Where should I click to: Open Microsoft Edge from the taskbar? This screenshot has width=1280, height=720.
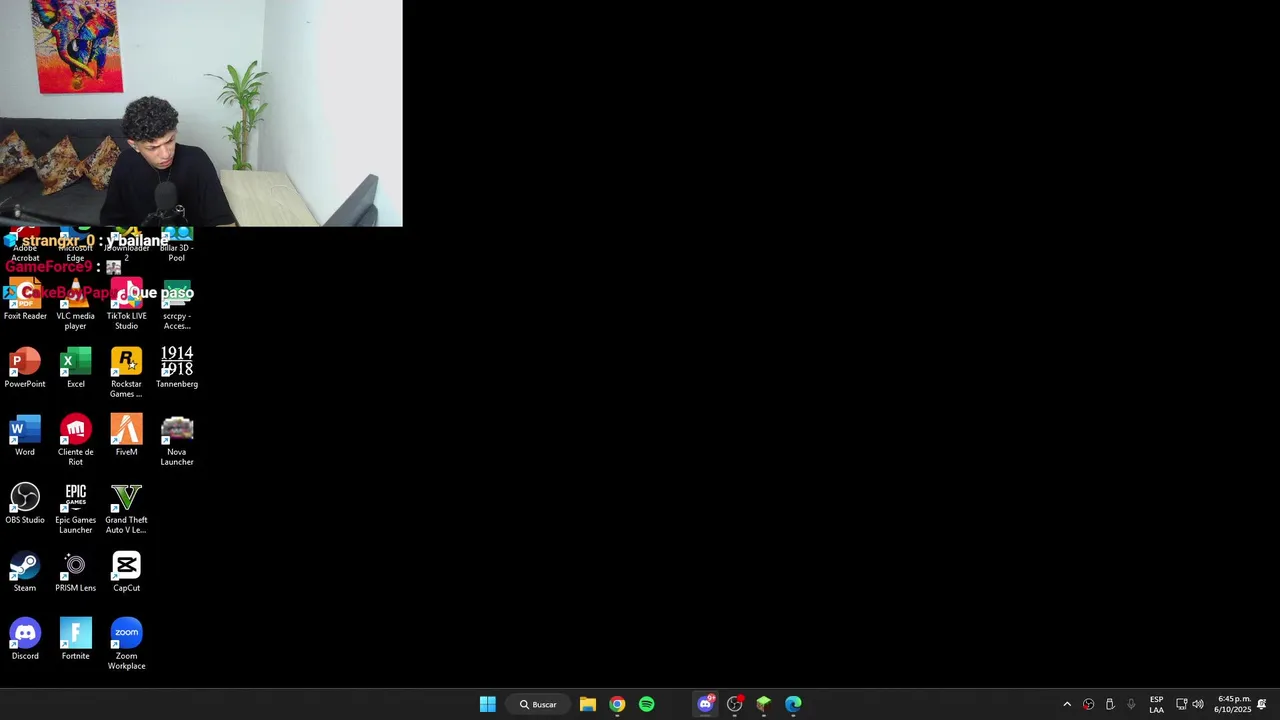click(793, 704)
